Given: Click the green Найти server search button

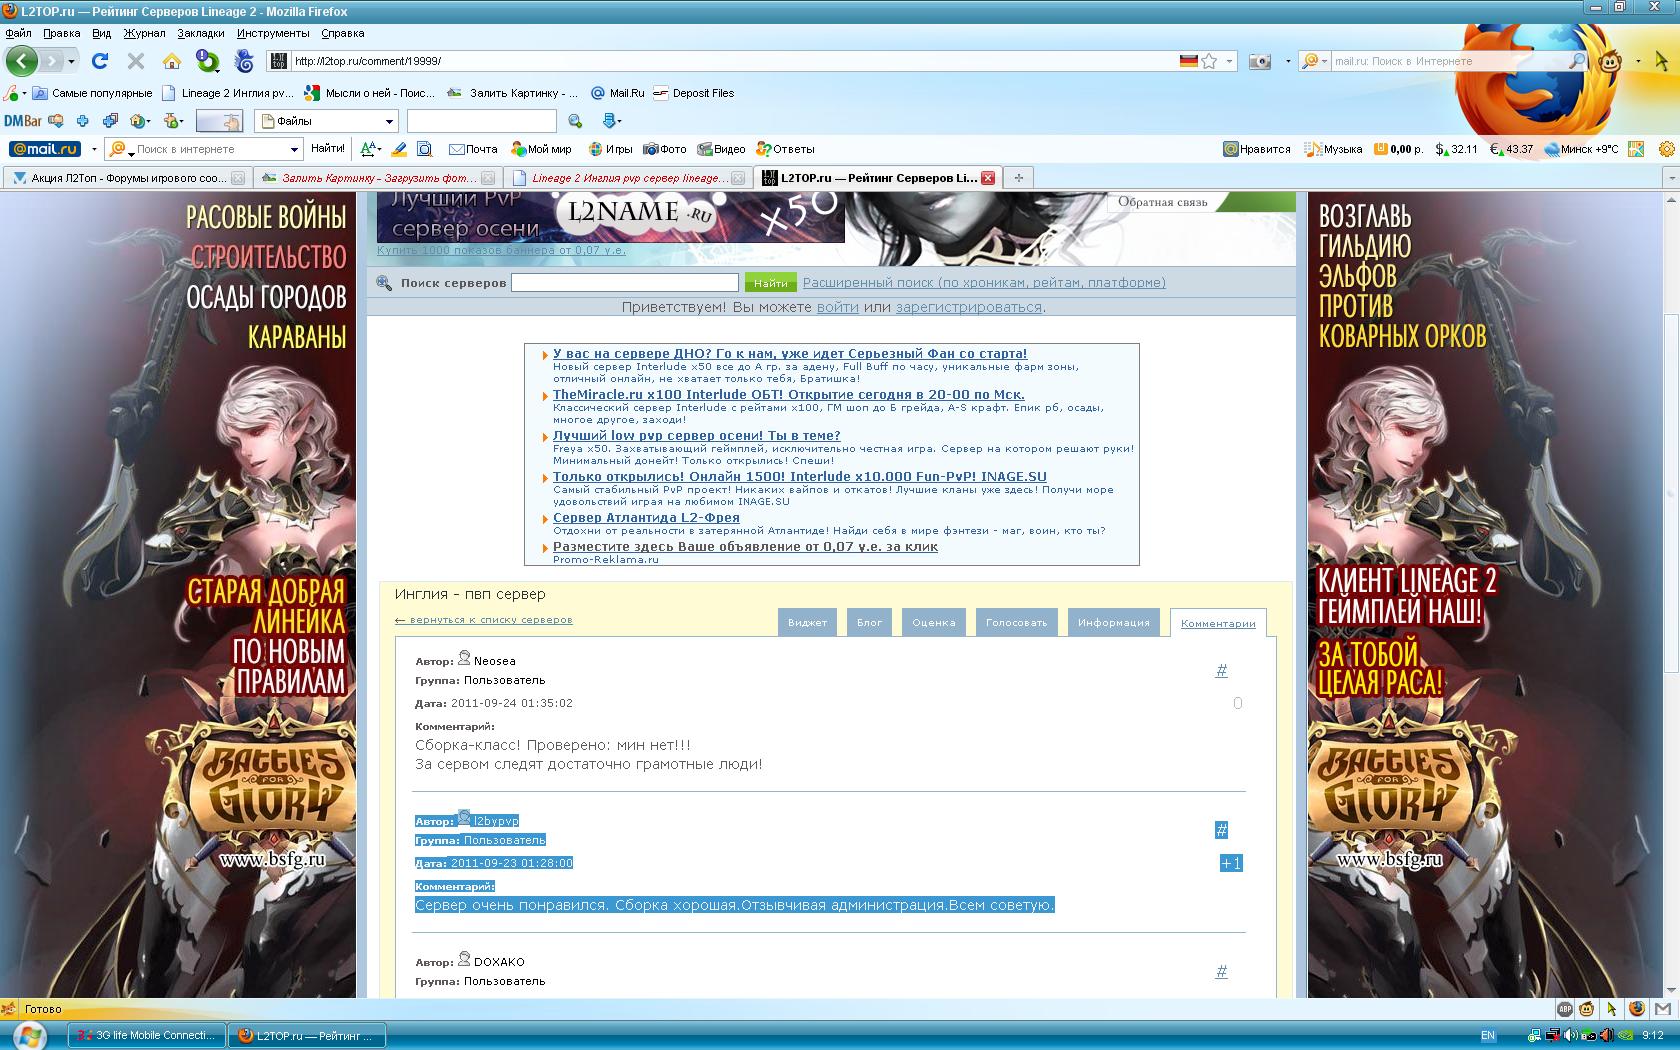Looking at the screenshot, I should point(770,283).
